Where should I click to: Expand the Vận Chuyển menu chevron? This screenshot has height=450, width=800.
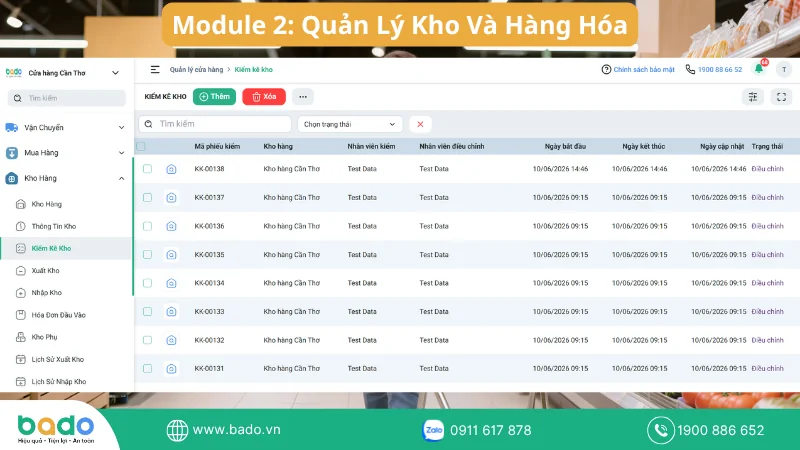pos(121,128)
